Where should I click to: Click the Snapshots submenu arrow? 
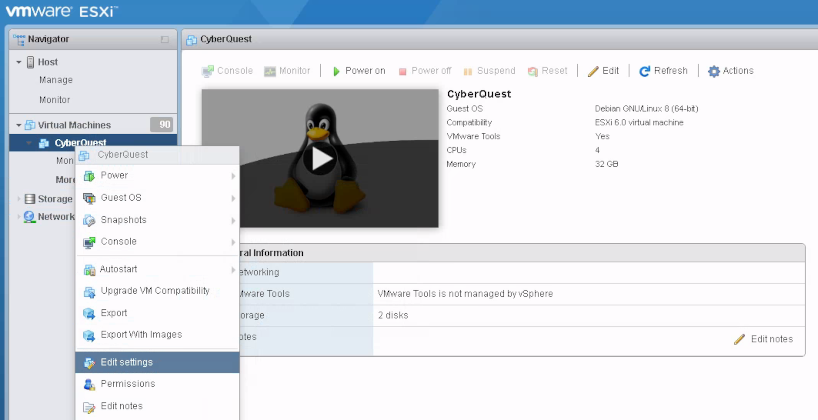click(233, 221)
